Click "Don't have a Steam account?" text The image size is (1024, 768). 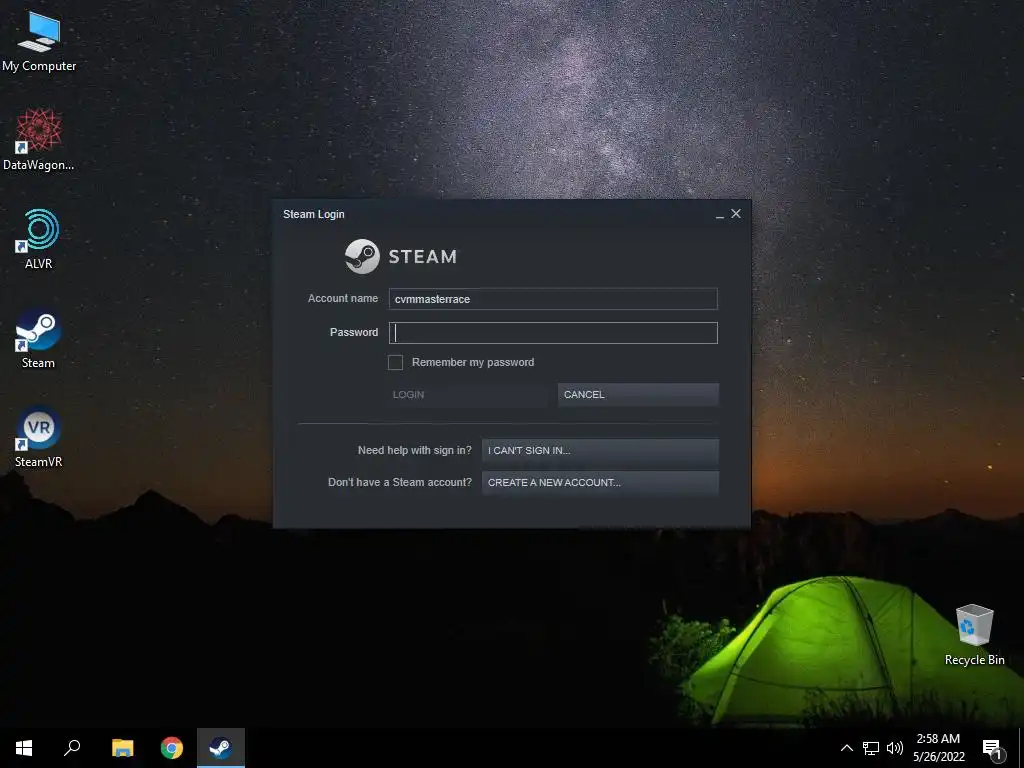click(400, 482)
